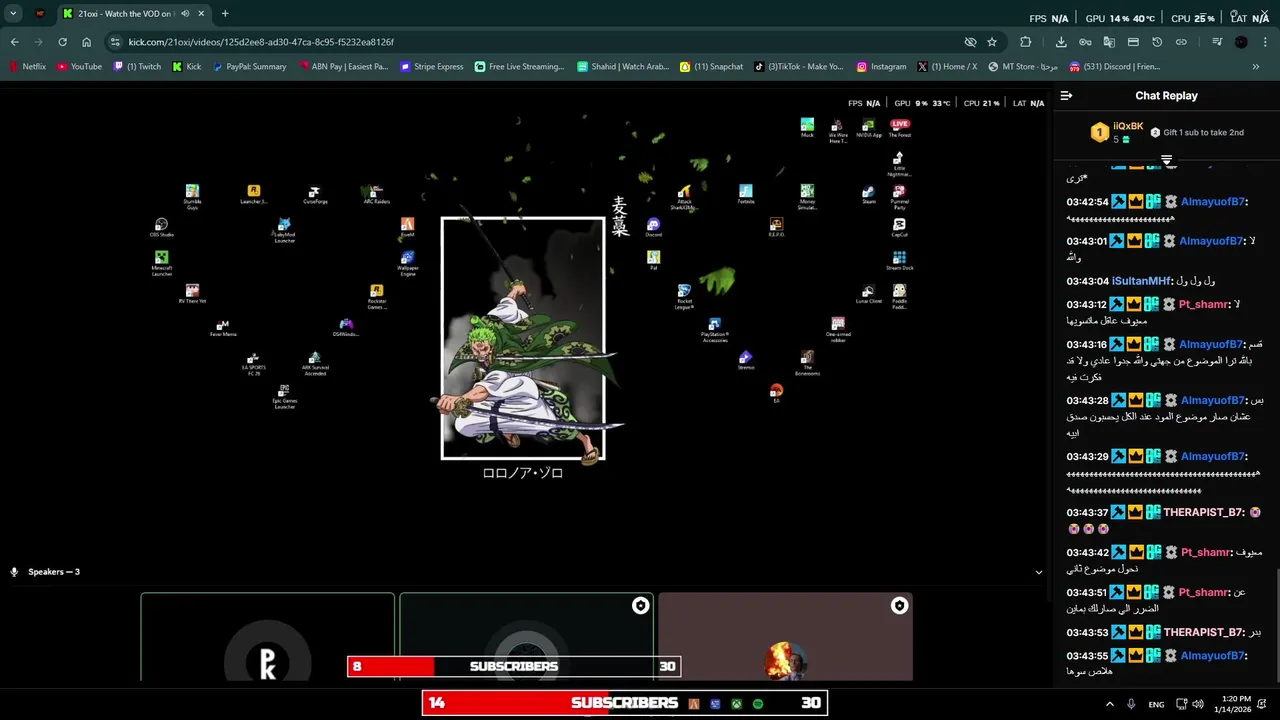Open The Forest desktop icon
The image size is (1280, 720).
899,127
